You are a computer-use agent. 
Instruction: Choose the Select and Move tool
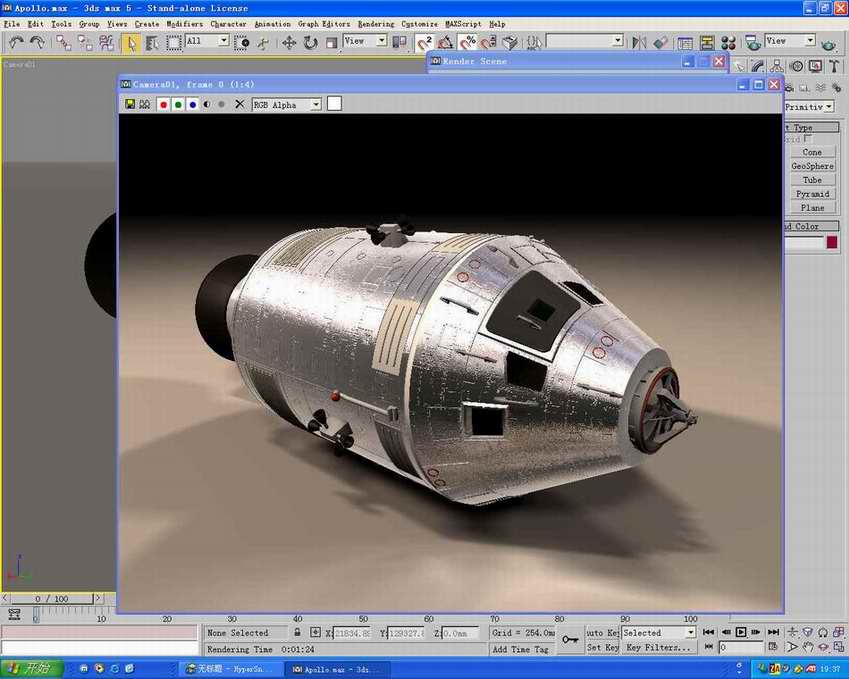coord(289,42)
